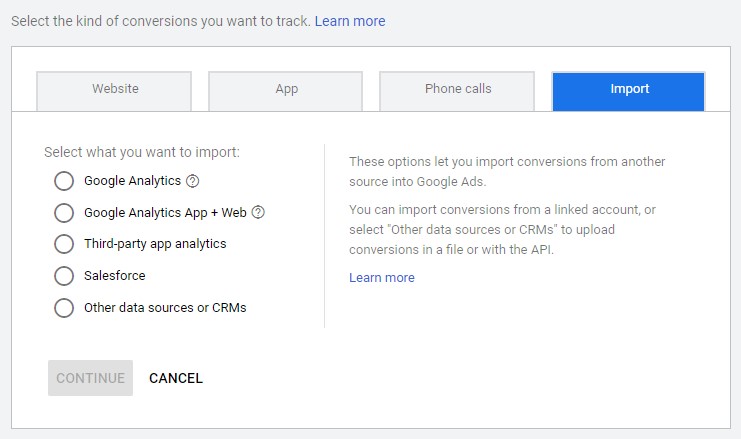Image resolution: width=741 pixels, height=439 pixels.
Task: Switch to the Website tab
Action: click(x=114, y=91)
